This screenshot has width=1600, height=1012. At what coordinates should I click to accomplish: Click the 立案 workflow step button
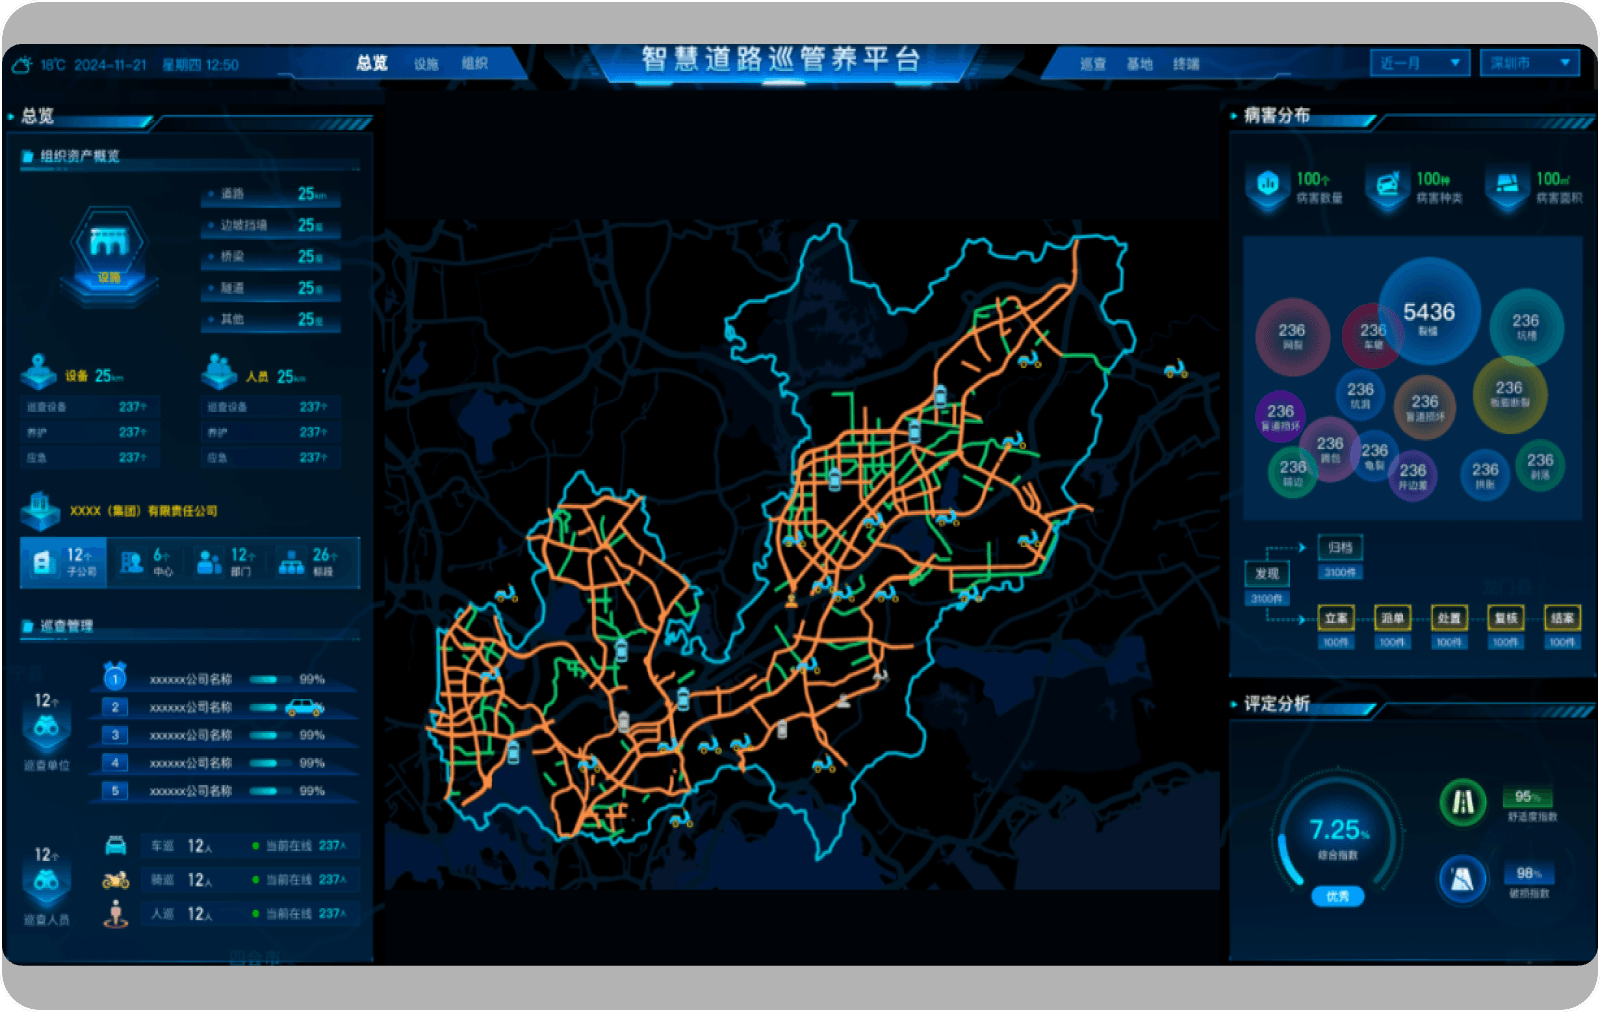[x=1335, y=618]
